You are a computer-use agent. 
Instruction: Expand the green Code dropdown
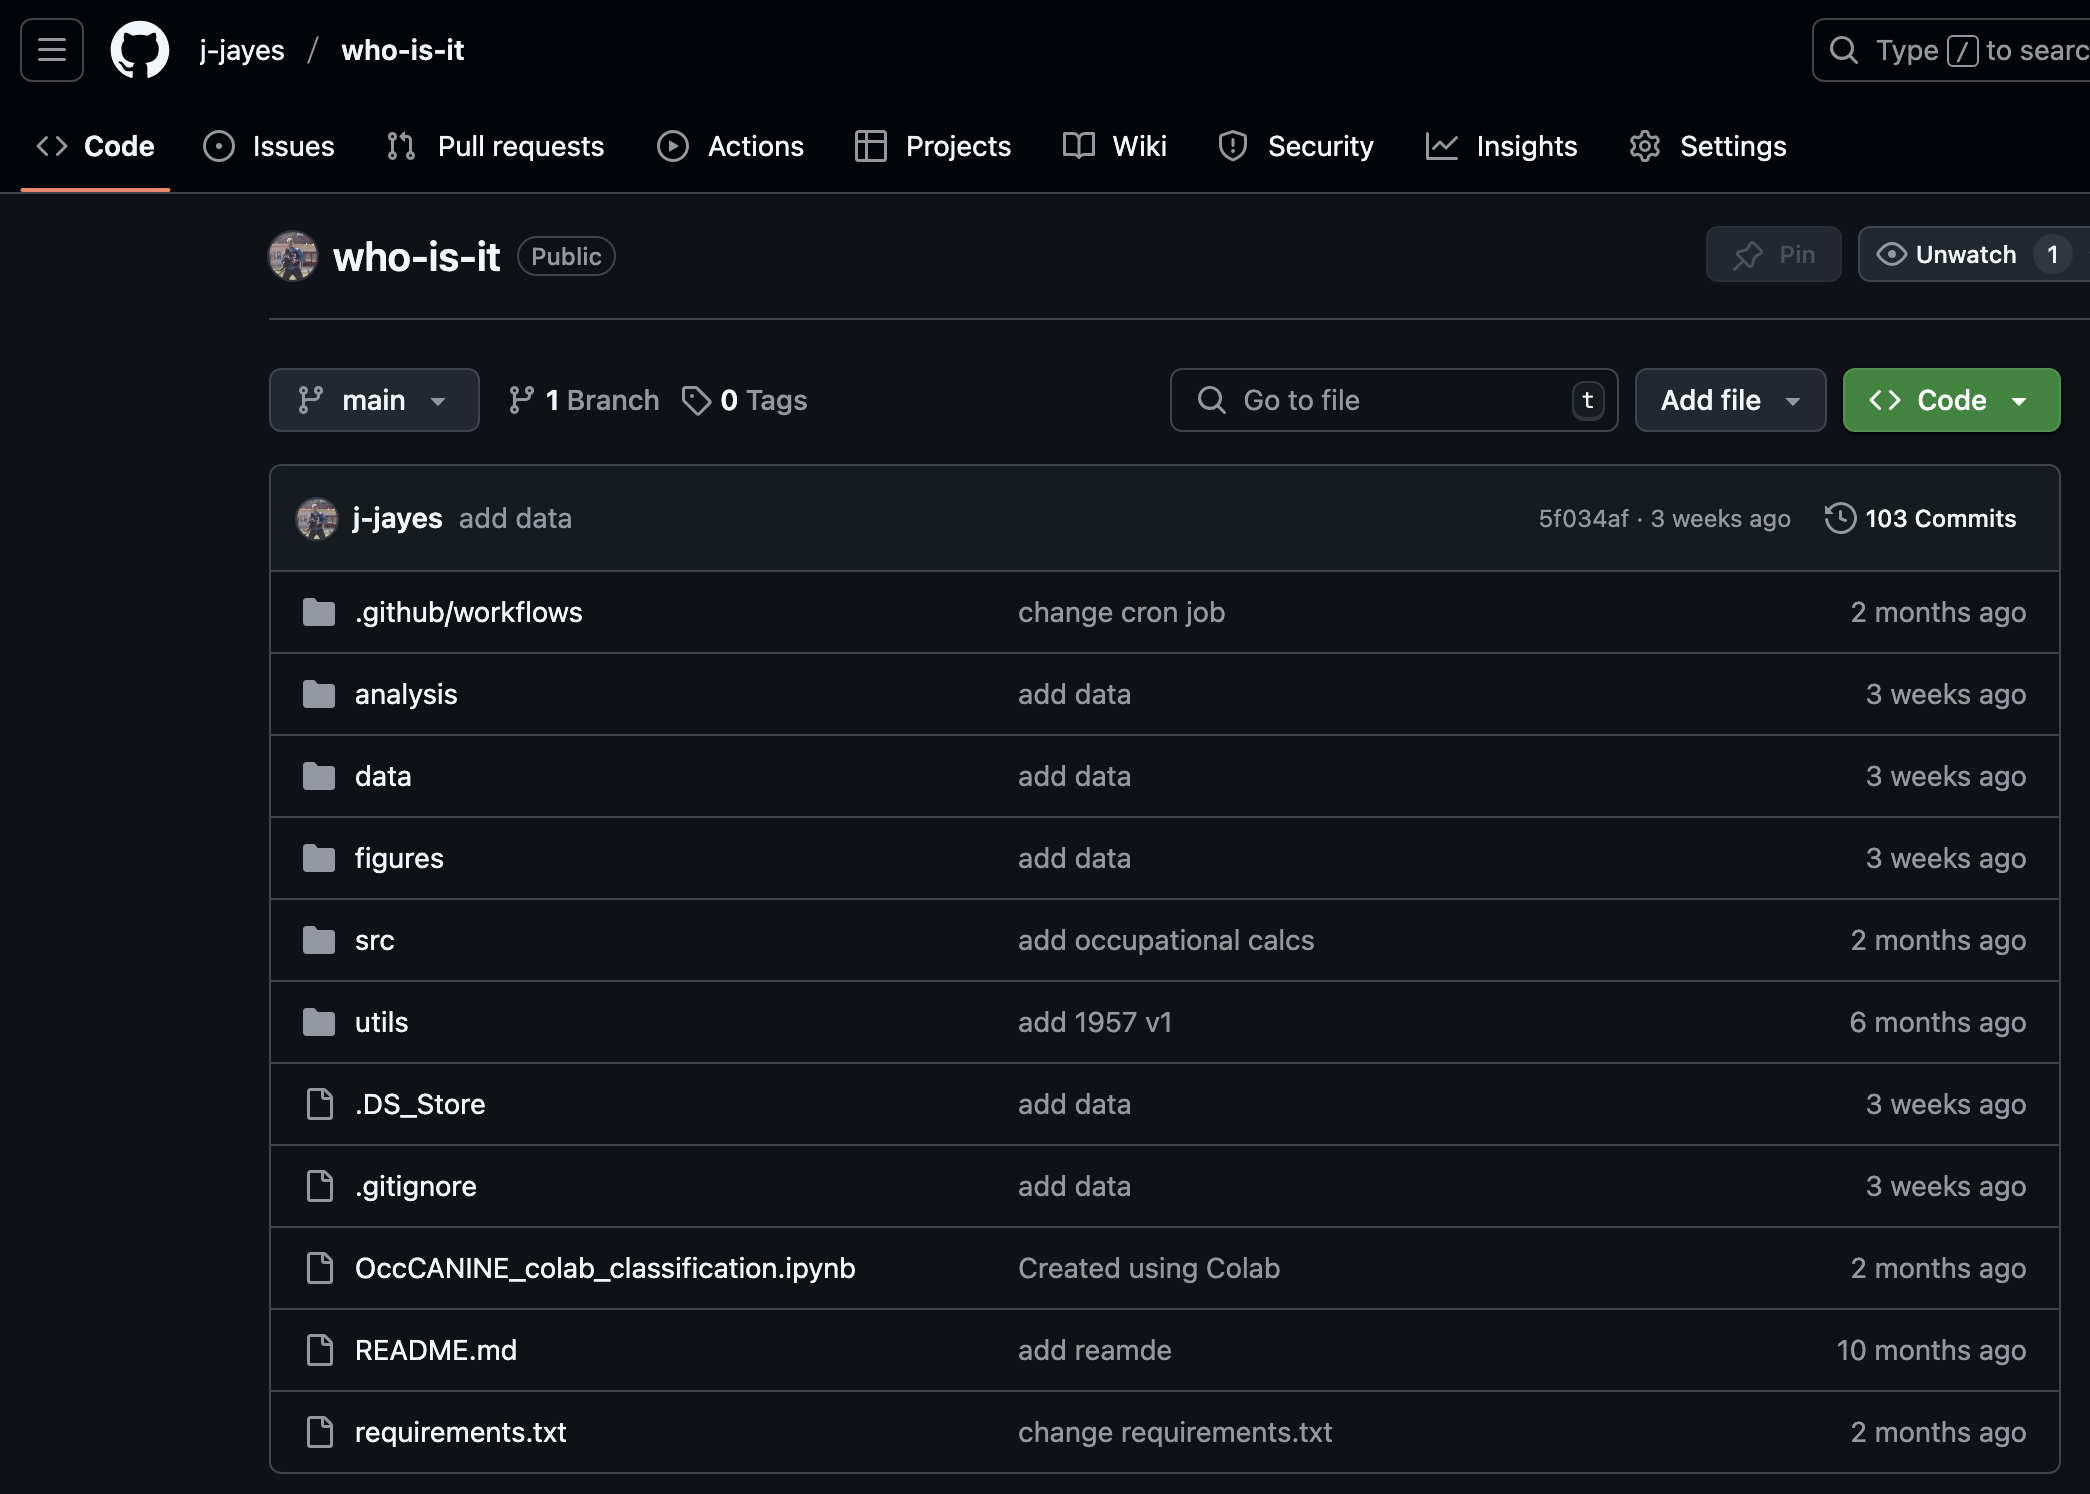click(x=1950, y=400)
